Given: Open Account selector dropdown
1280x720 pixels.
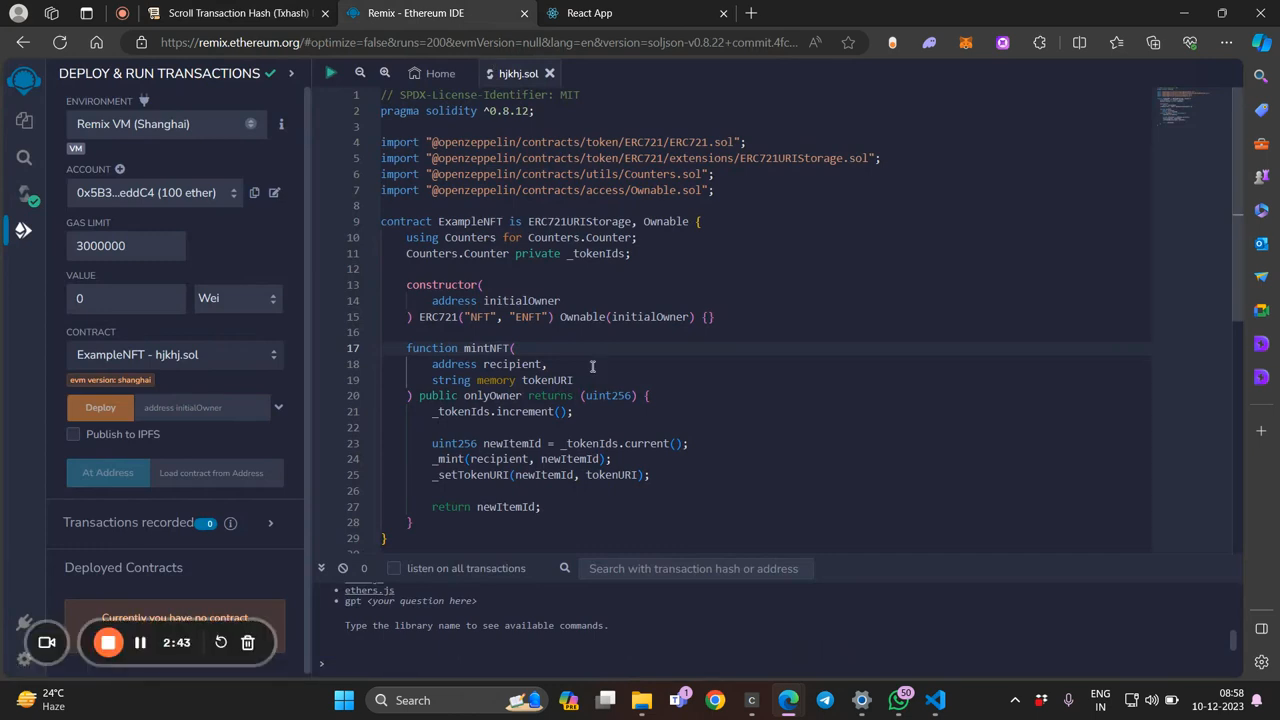Looking at the screenshot, I should (154, 192).
